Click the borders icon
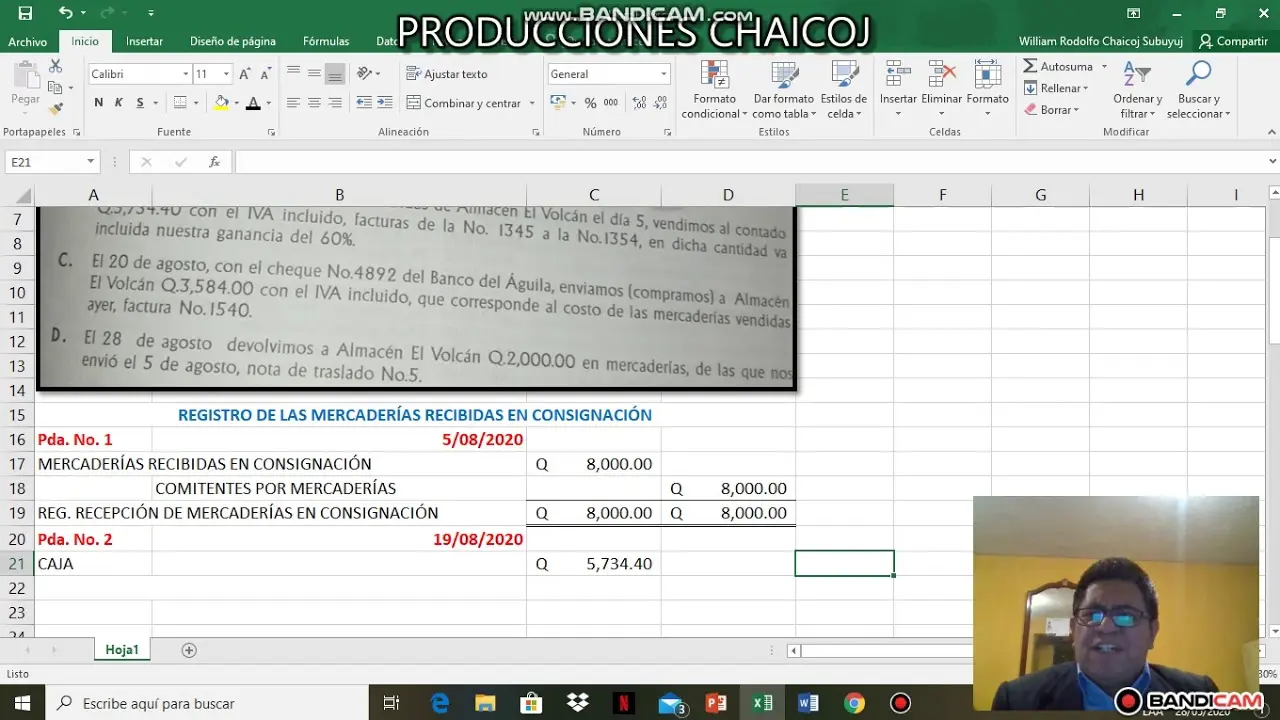The height and width of the screenshot is (720, 1280). click(180, 103)
